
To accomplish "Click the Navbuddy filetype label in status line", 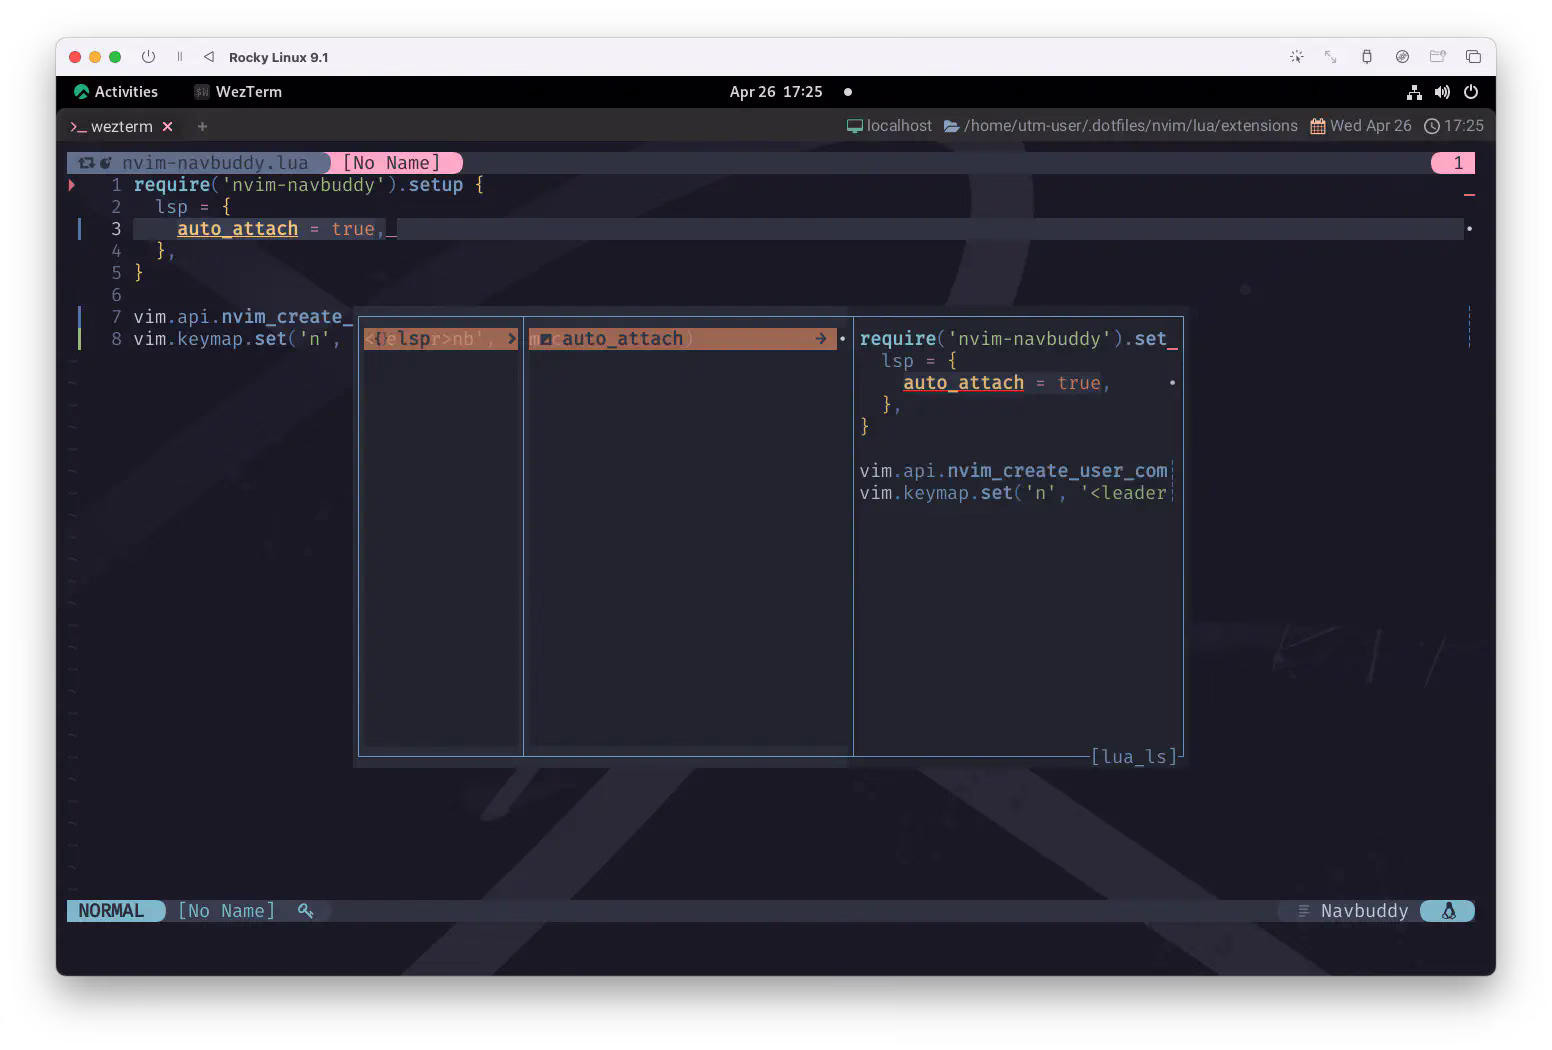I will [x=1364, y=911].
